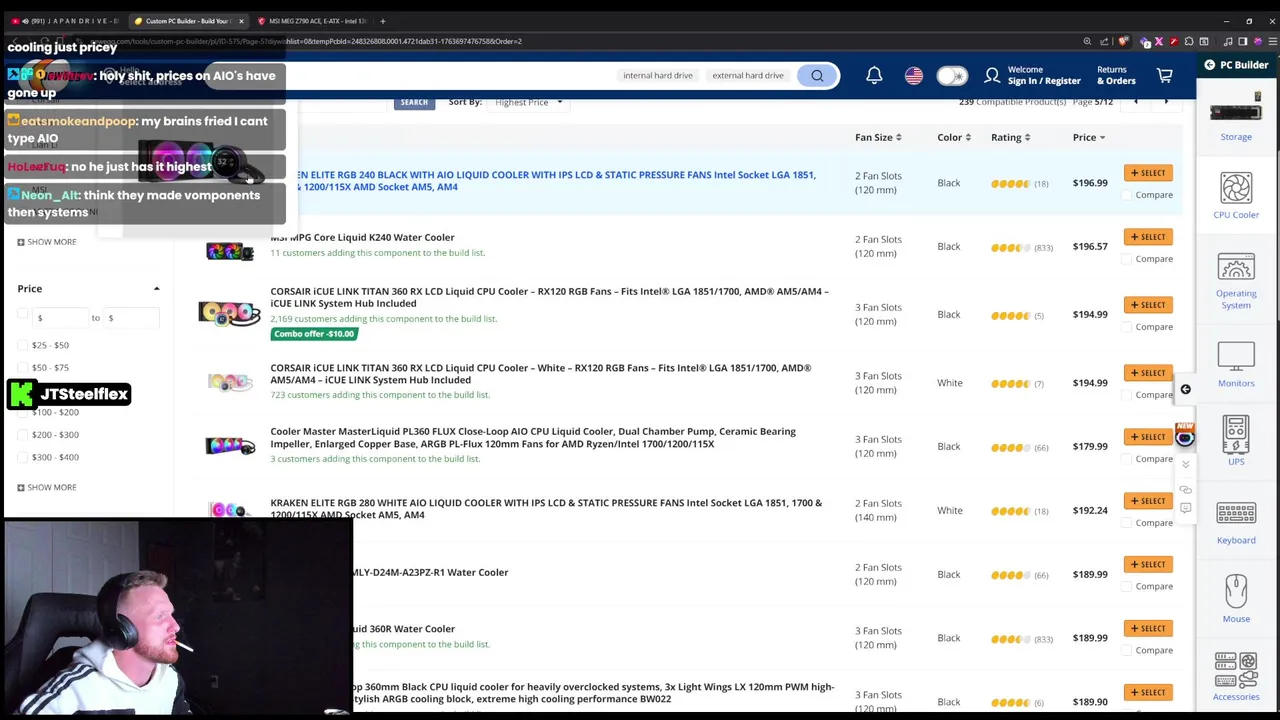Click the magnifier search button

pyautogui.click(x=817, y=76)
